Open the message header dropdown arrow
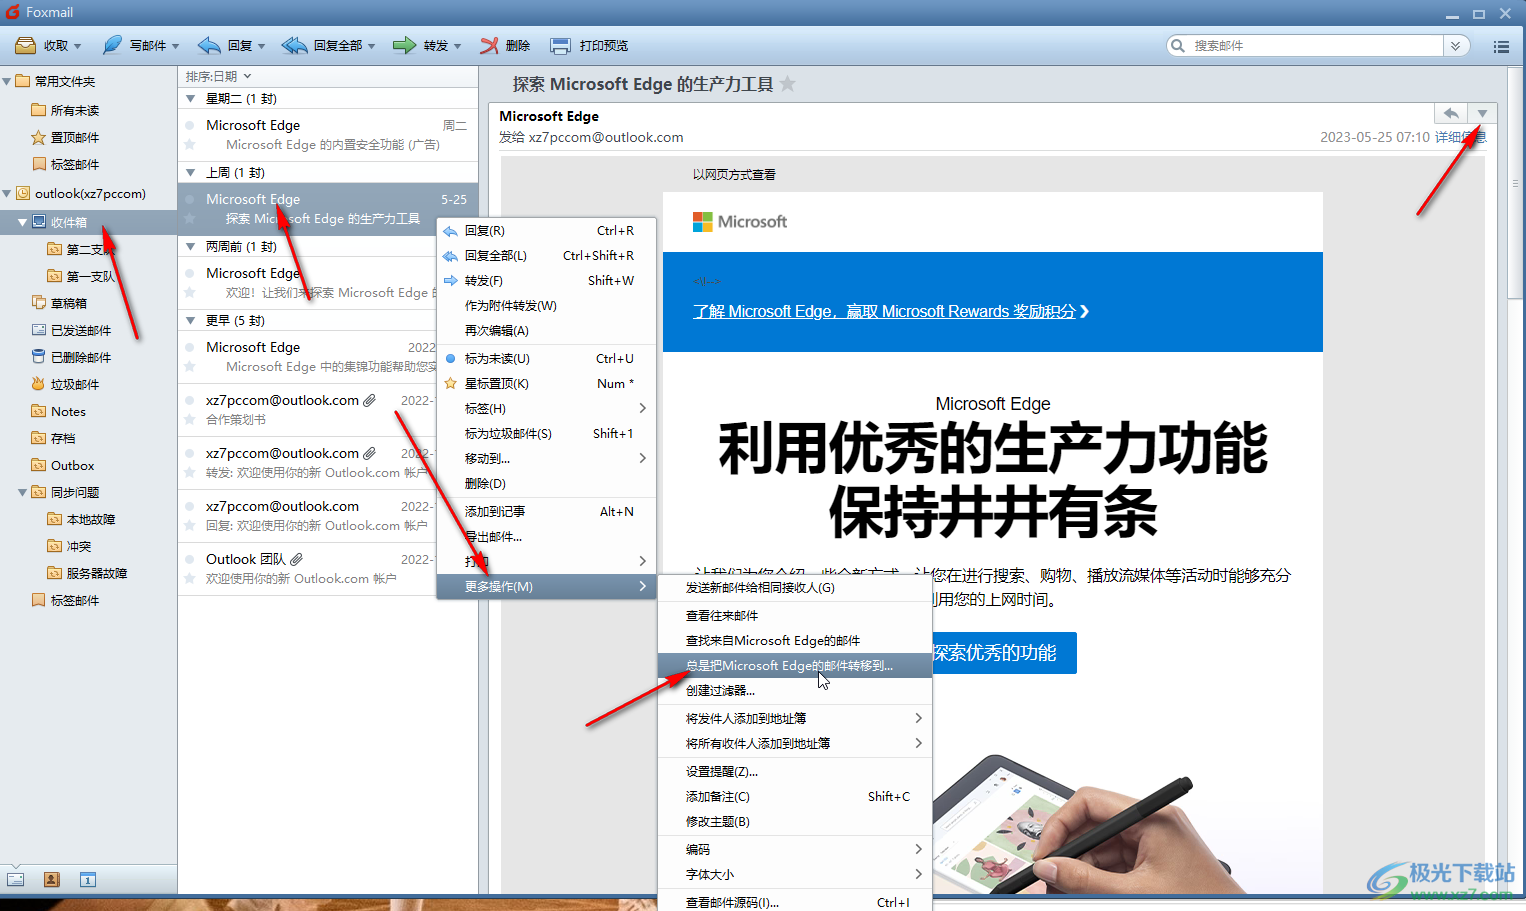The image size is (1526, 911). tap(1482, 113)
